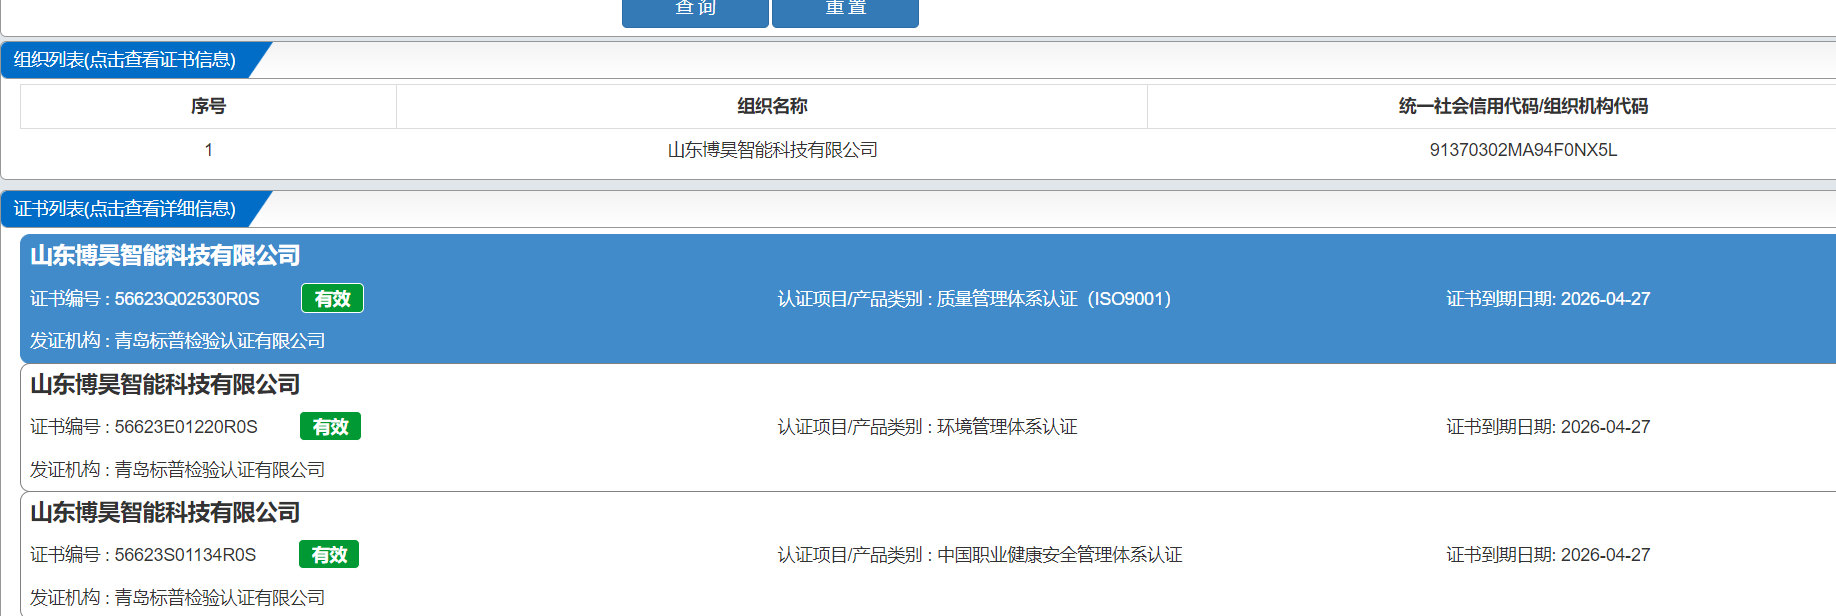
Task: Click row number 1 in organization table
Action: click(x=208, y=150)
